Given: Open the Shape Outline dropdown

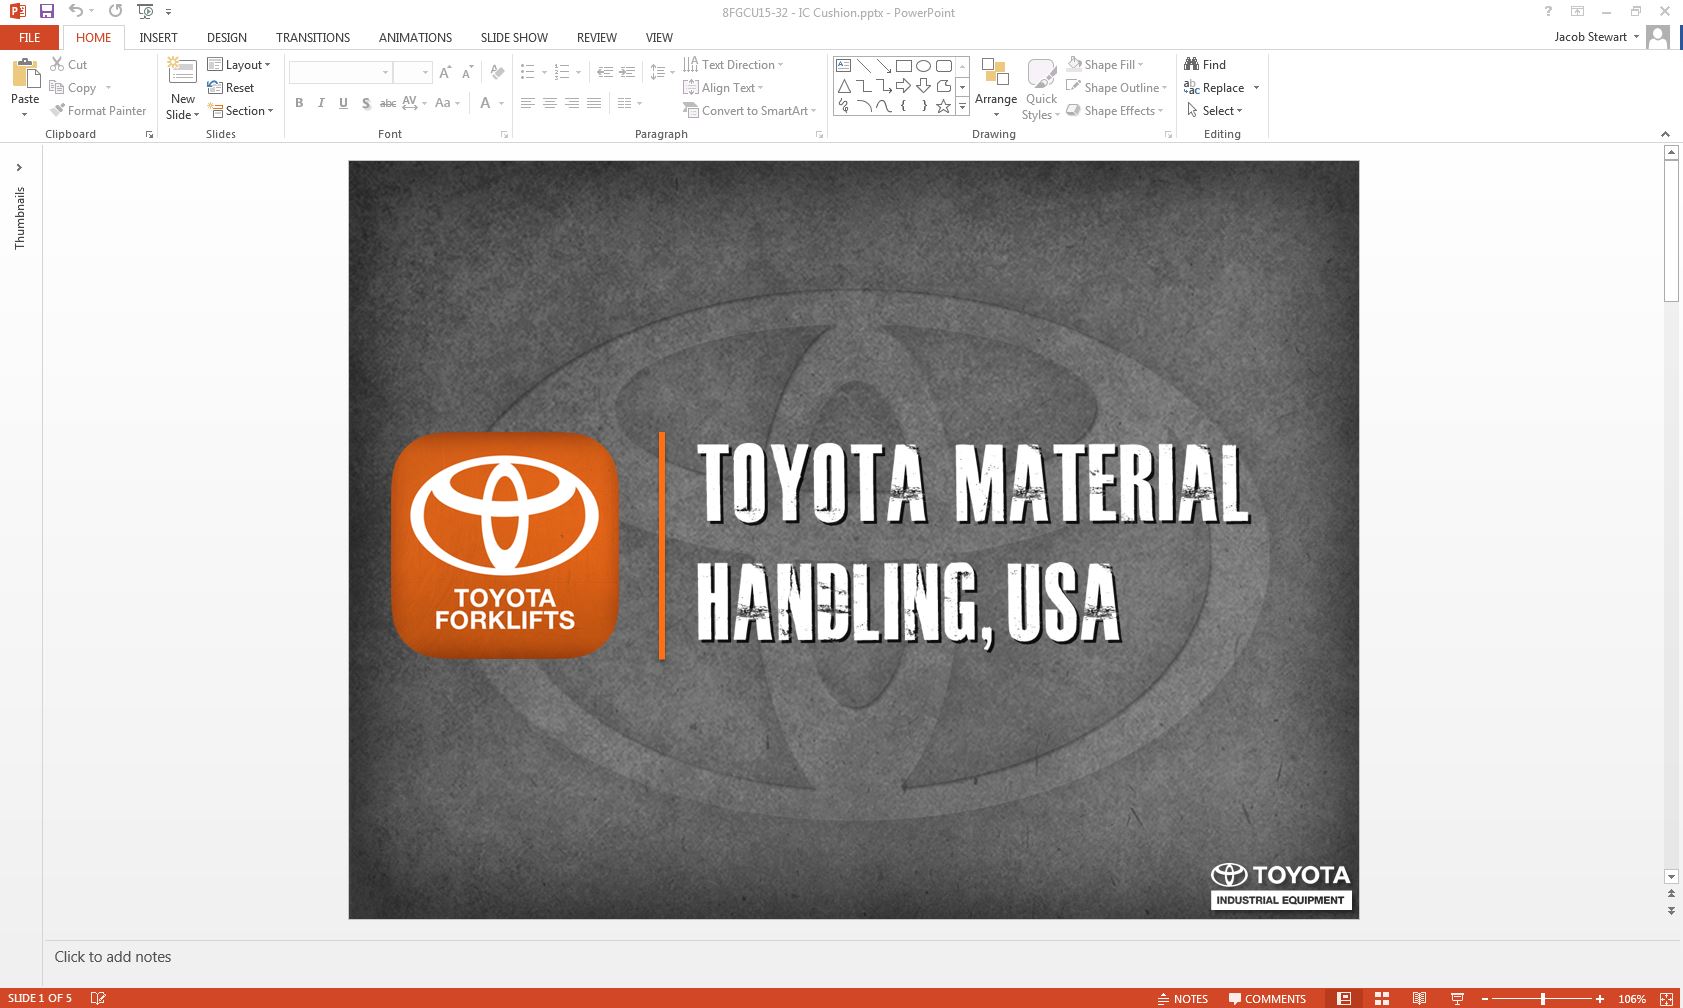Looking at the screenshot, I should 1116,88.
